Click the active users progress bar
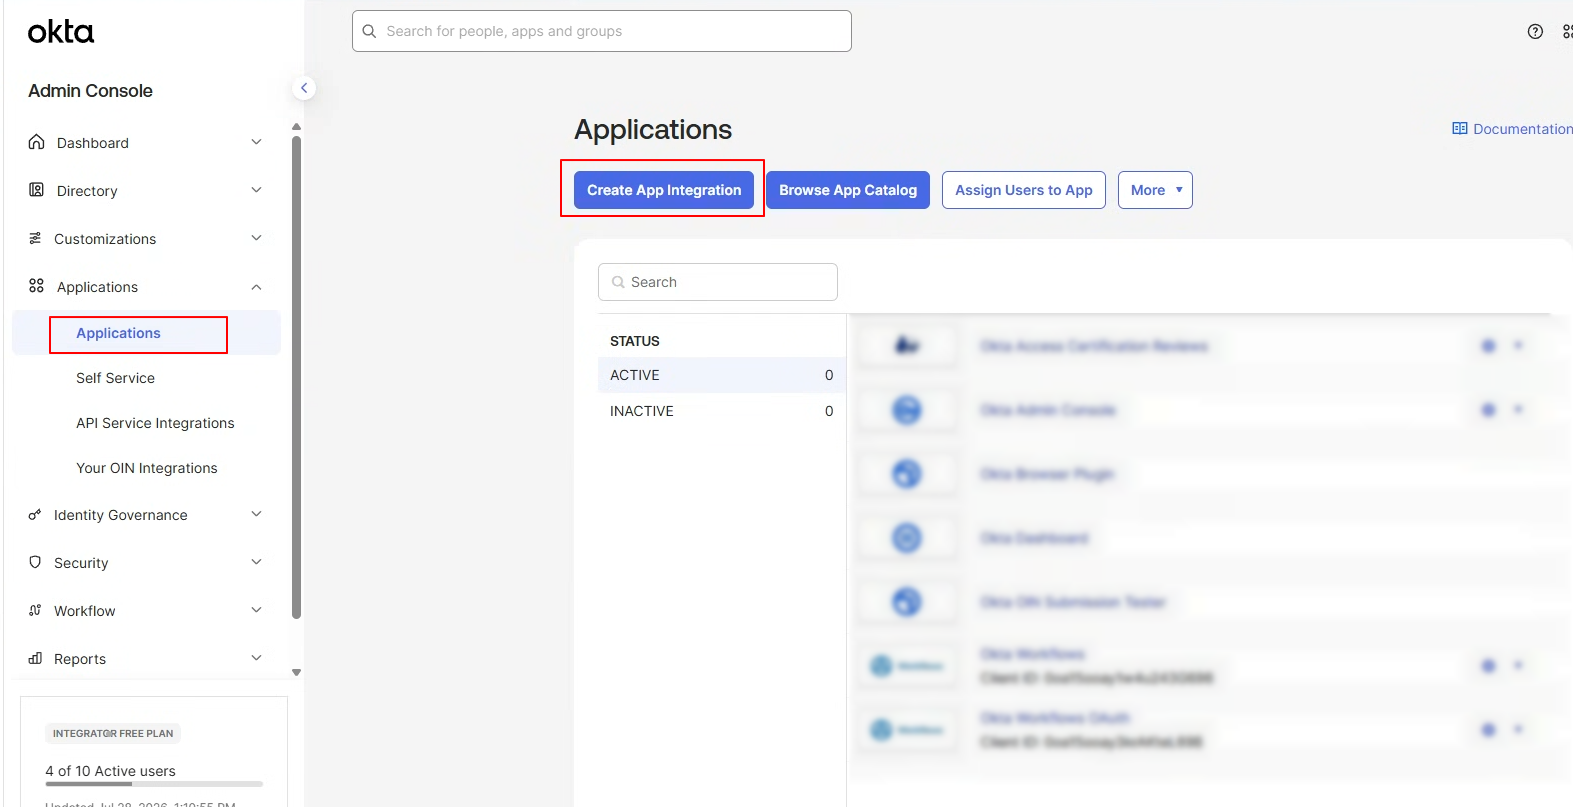Image resolution: width=1573 pixels, height=807 pixels. (x=154, y=784)
